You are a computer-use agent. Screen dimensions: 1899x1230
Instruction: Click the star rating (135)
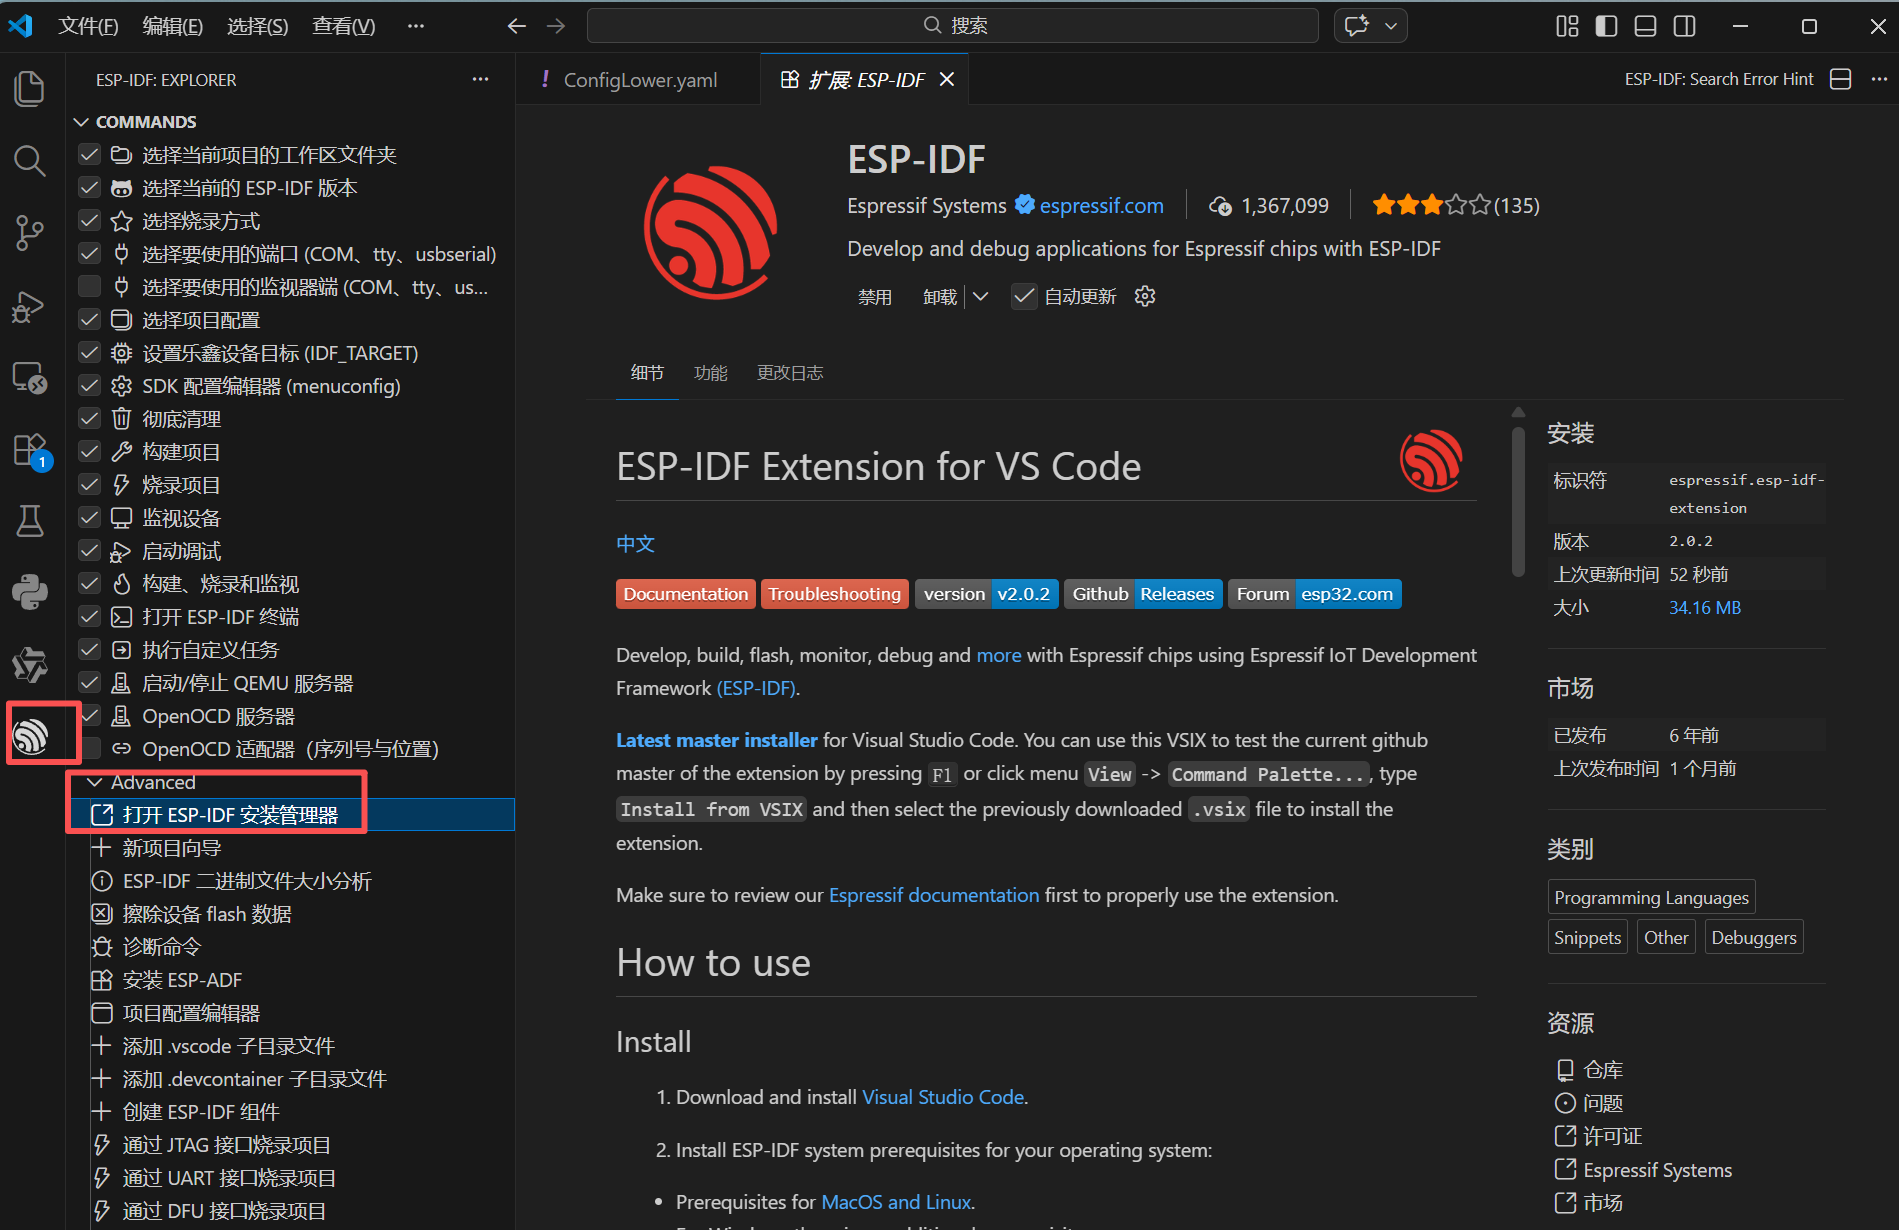[1455, 206]
